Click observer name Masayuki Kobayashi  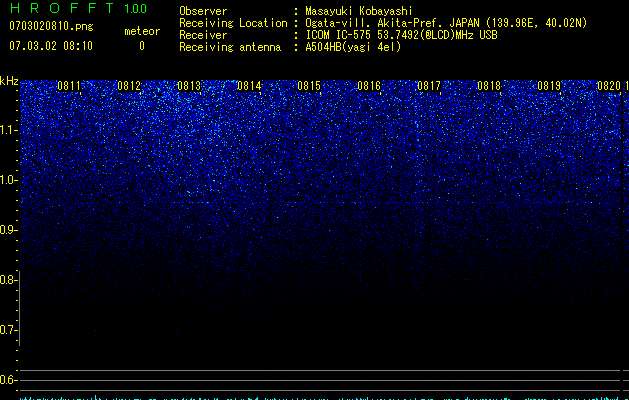tap(359, 11)
